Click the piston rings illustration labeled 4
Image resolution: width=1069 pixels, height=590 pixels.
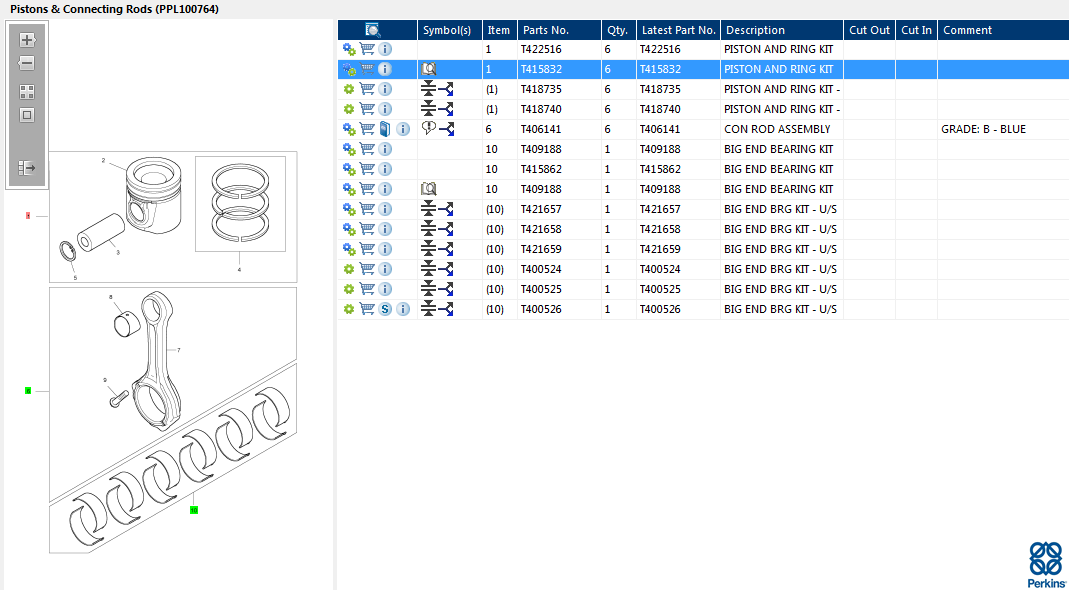tap(240, 207)
